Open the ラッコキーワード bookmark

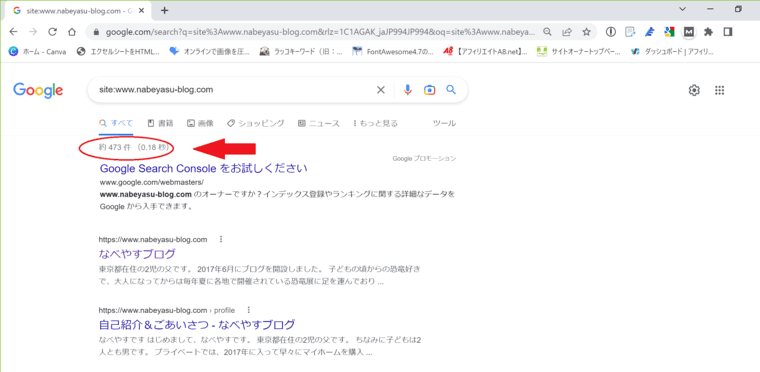301,51
